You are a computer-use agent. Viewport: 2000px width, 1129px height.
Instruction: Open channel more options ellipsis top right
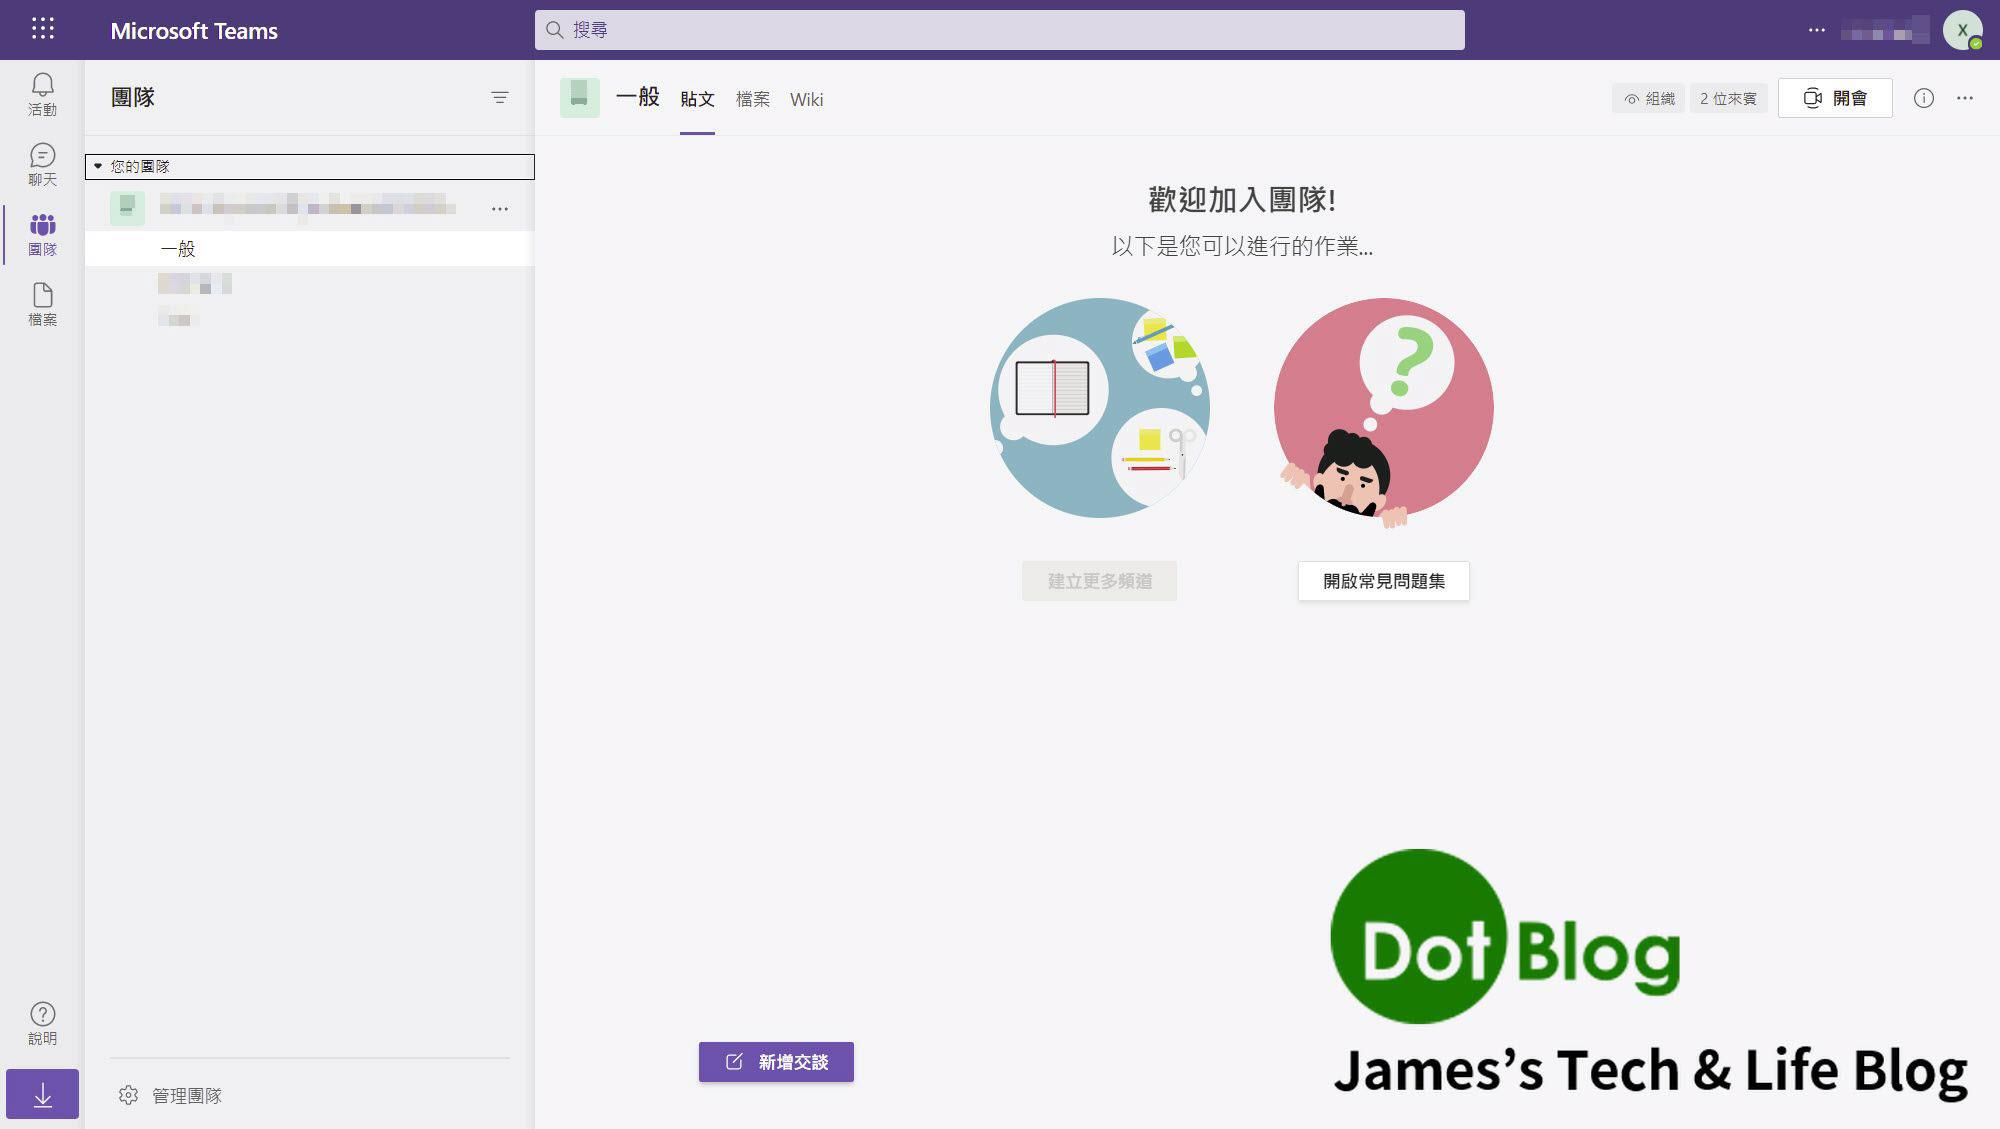tap(1964, 98)
